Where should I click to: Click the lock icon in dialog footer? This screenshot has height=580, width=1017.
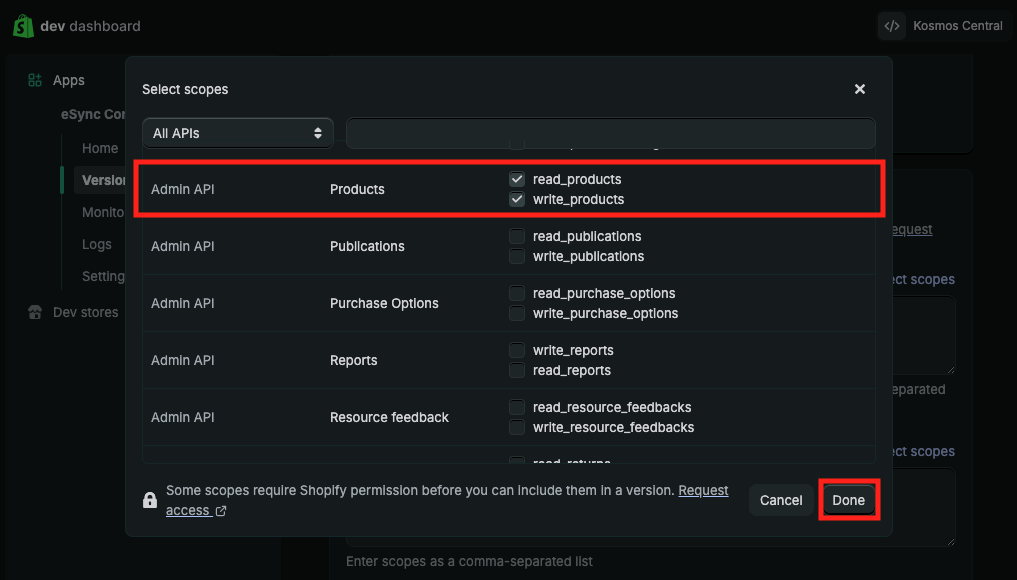tap(150, 500)
